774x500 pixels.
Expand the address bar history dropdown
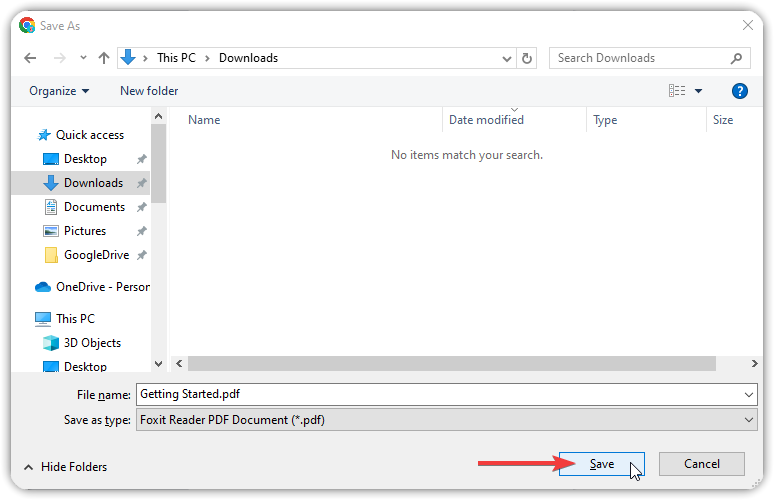pos(506,59)
